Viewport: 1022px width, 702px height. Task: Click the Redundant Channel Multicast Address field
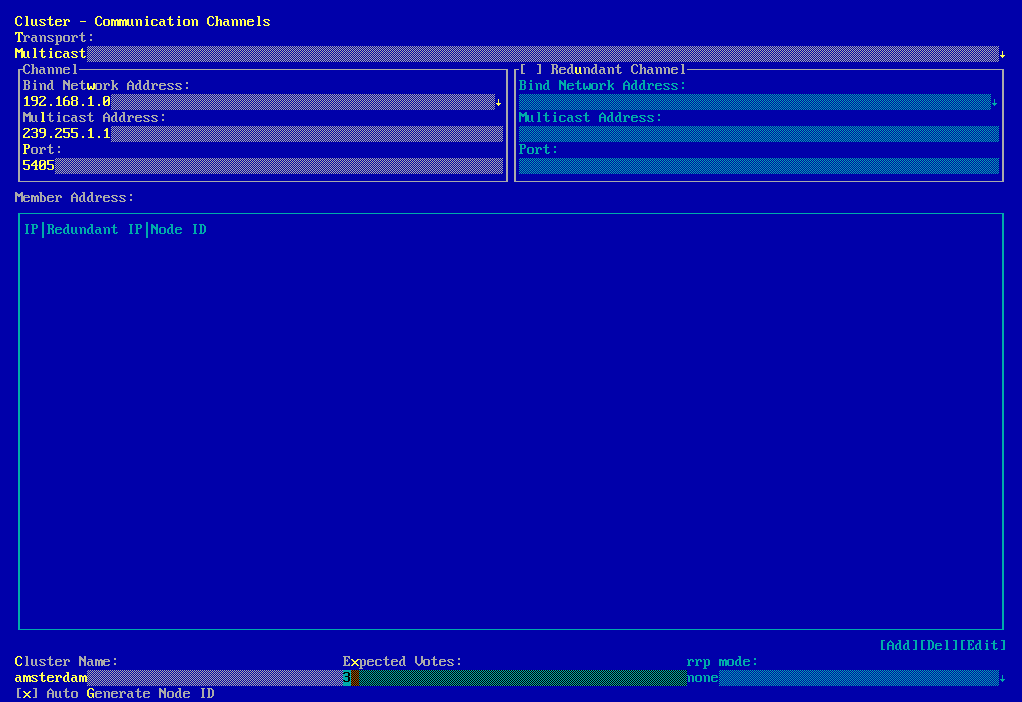click(758, 134)
